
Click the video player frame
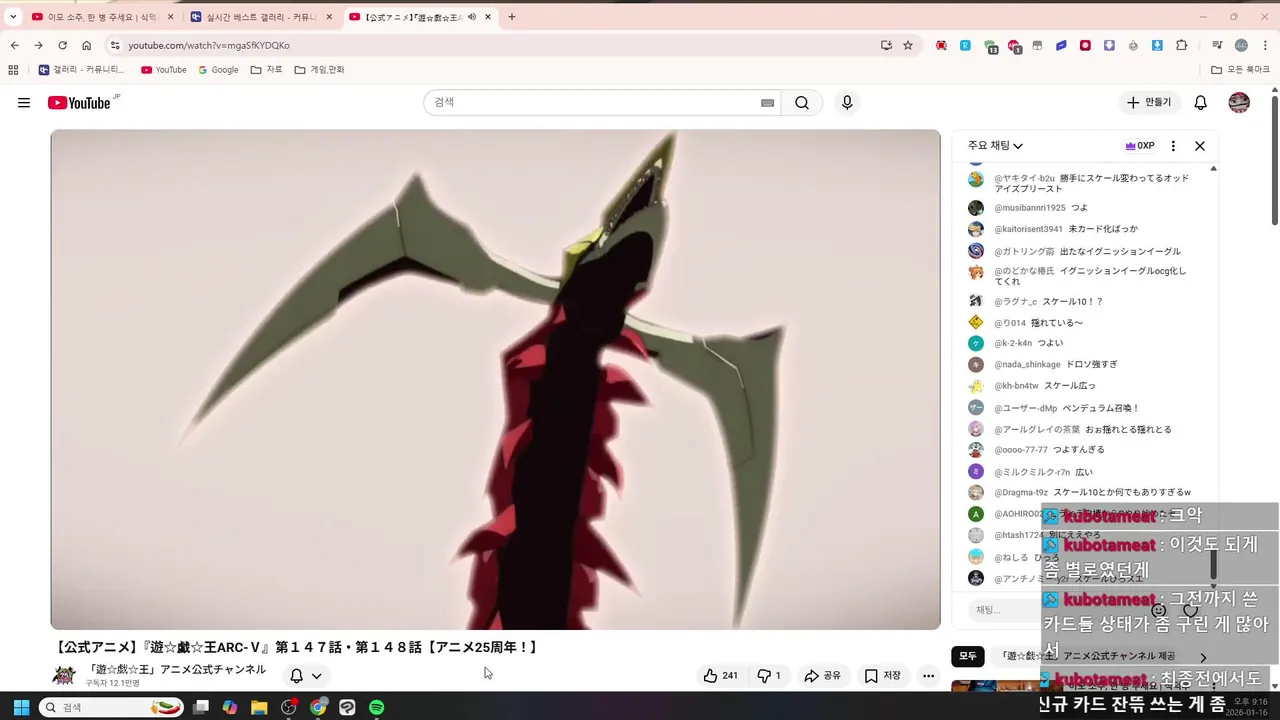496,379
